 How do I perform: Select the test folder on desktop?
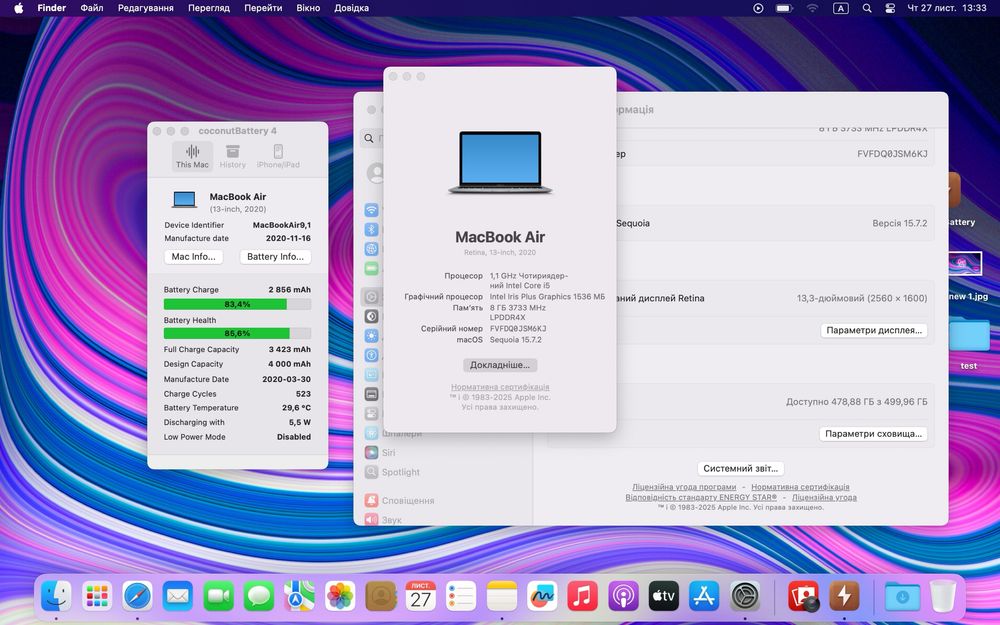pos(969,335)
